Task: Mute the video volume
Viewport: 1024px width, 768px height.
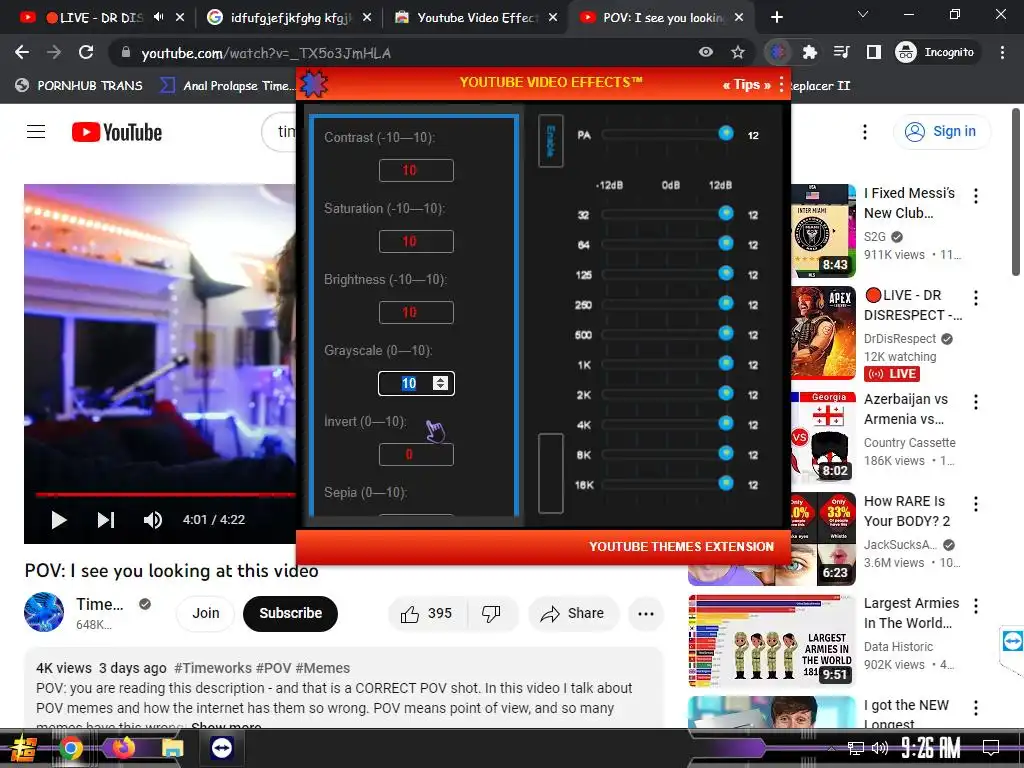Action: click(153, 520)
